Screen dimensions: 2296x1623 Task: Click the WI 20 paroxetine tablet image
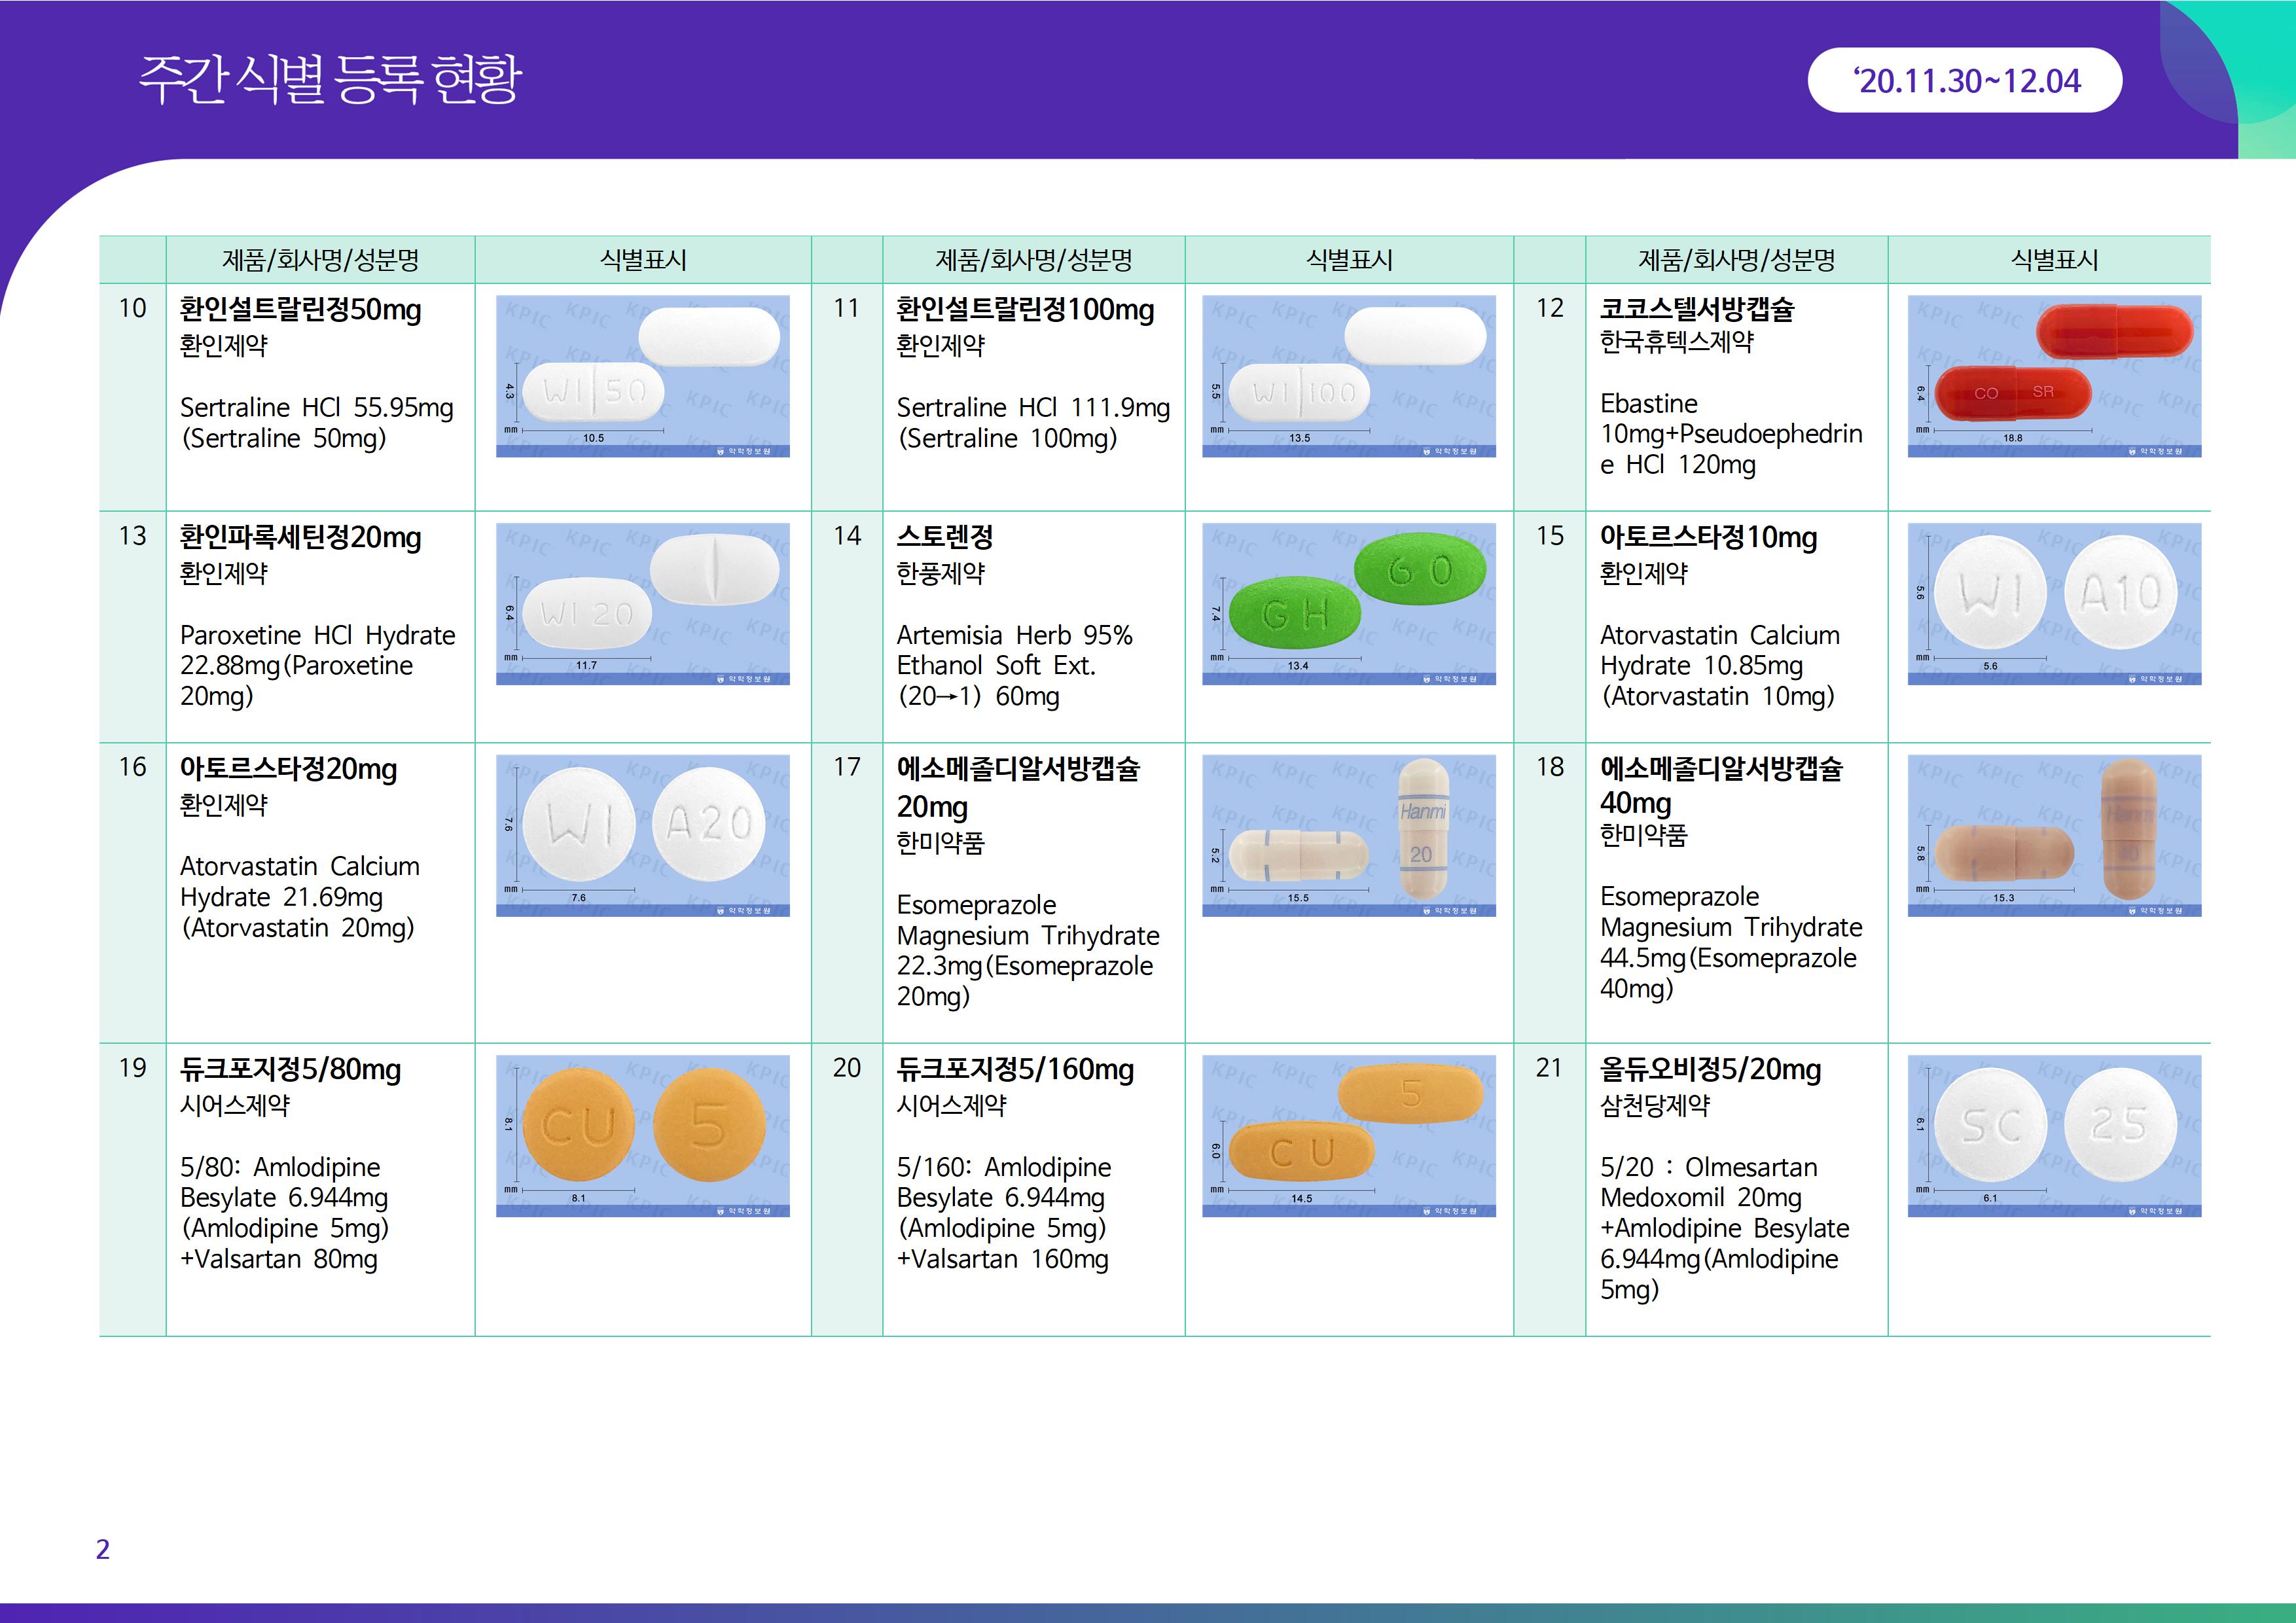pos(642,604)
